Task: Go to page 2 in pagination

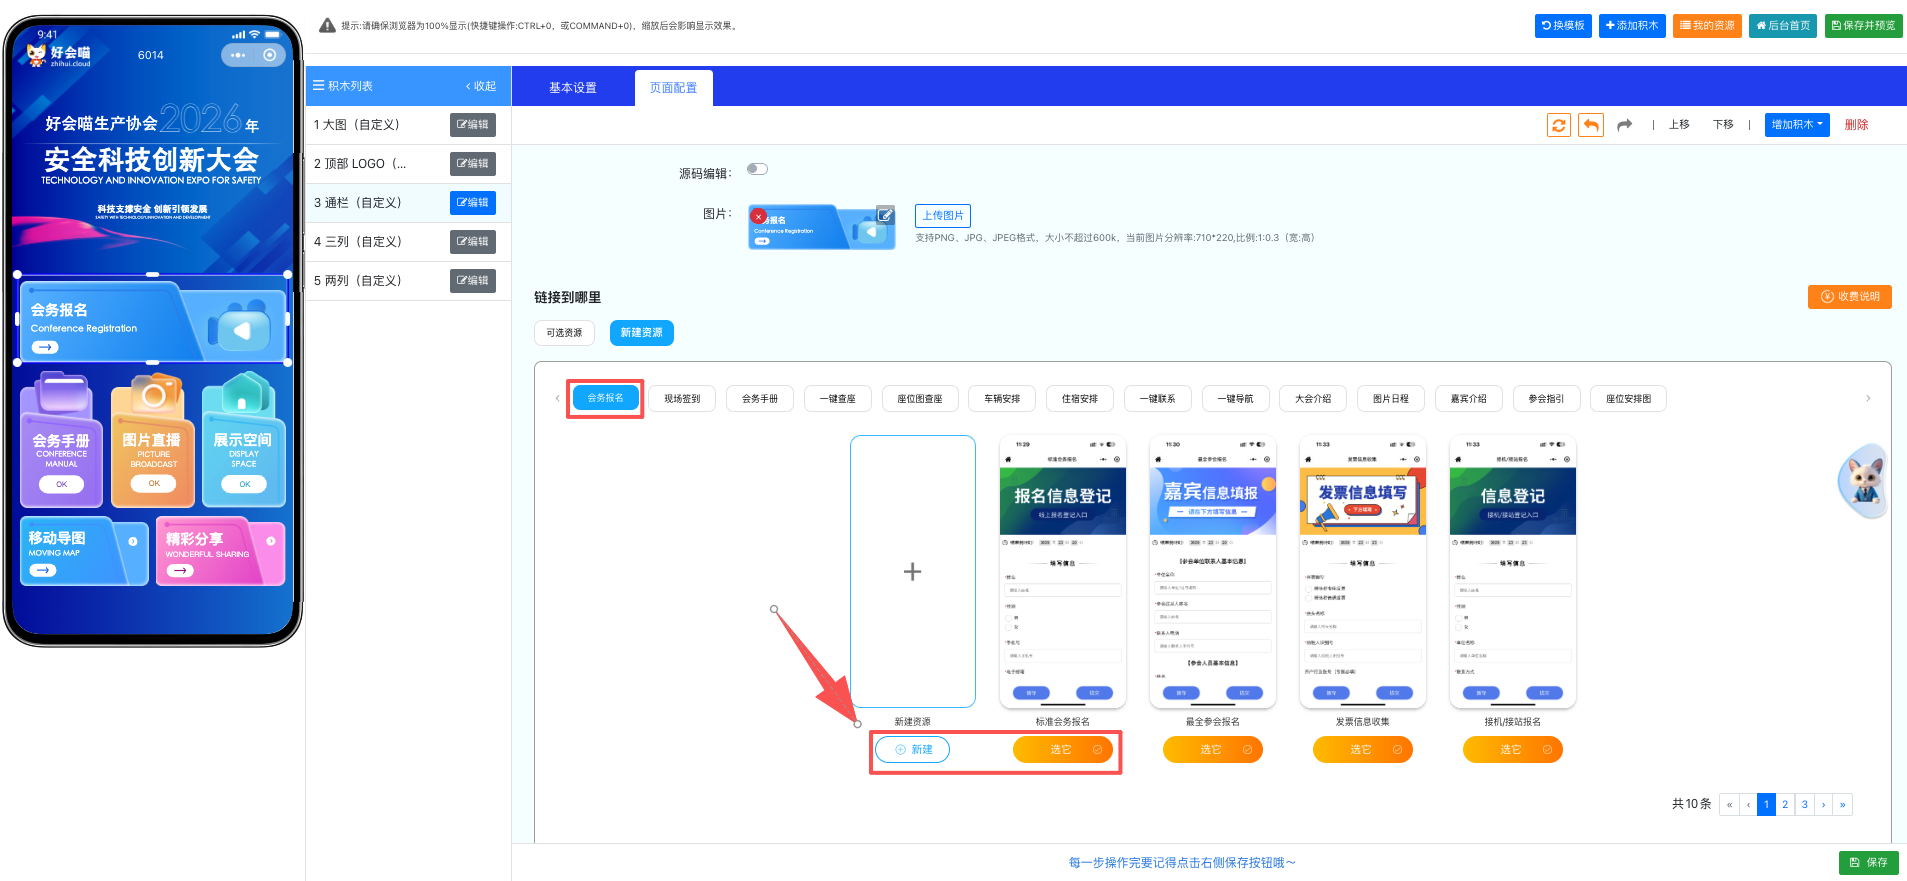Action: click(1785, 805)
